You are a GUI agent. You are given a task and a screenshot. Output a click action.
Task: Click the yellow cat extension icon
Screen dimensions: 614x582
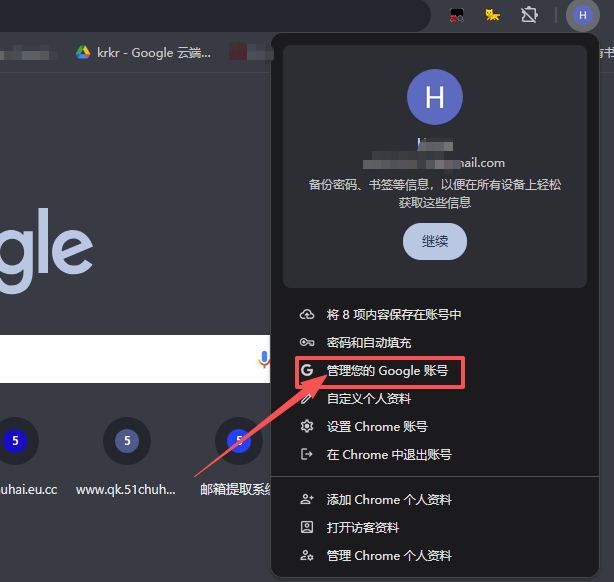tap(493, 15)
